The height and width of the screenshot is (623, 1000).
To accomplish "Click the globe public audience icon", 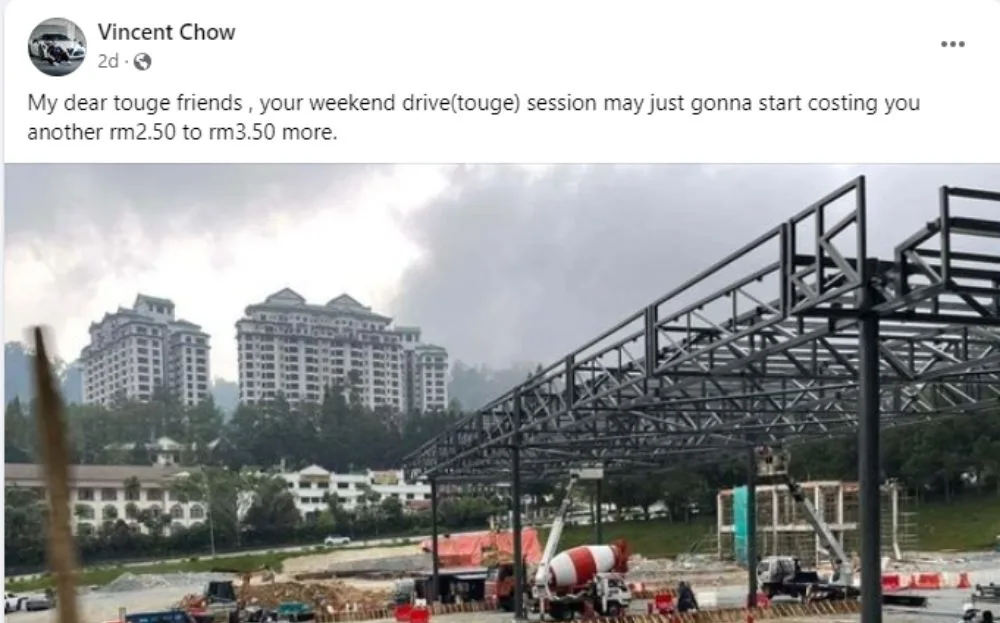I will point(143,62).
